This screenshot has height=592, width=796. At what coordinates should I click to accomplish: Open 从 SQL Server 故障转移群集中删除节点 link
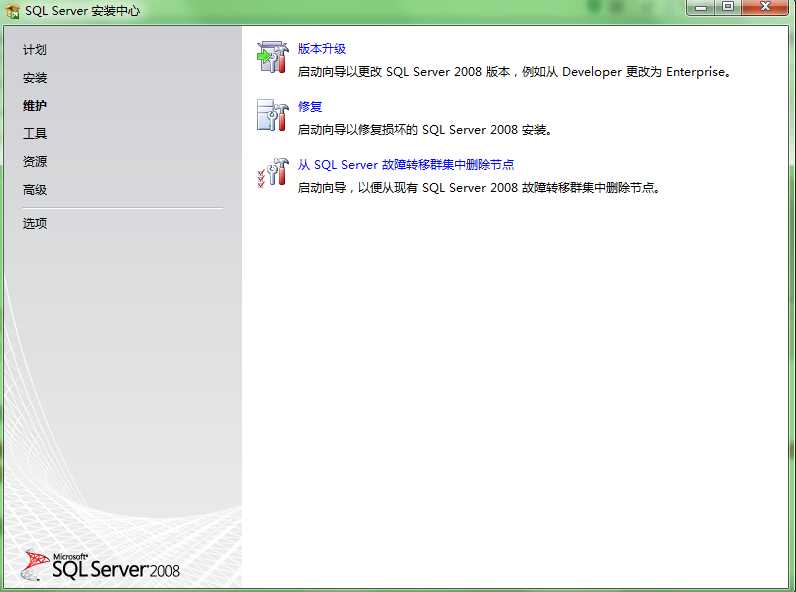point(406,165)
